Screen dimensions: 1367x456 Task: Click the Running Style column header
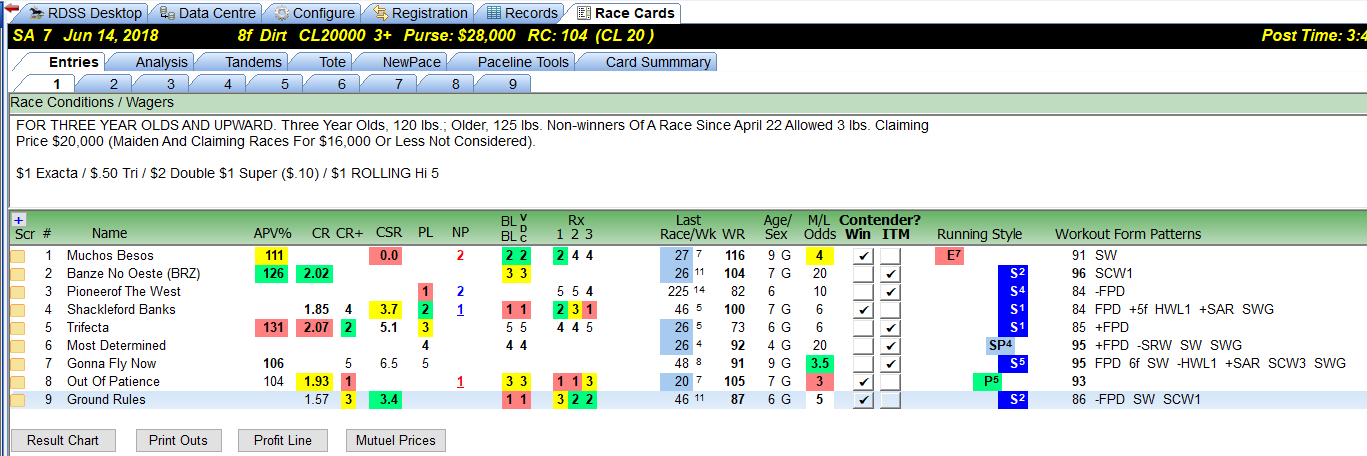coord(979,234)
